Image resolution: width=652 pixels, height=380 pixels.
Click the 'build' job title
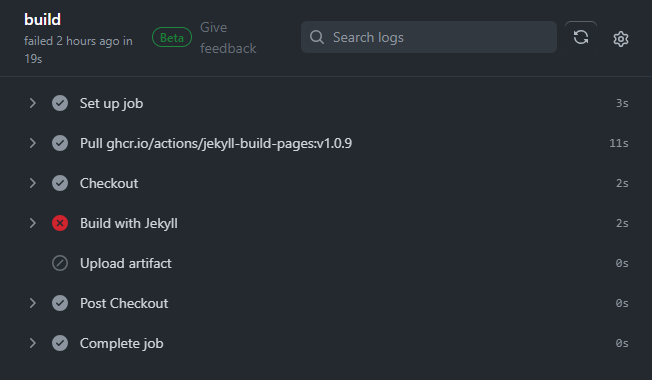tap(42, 20)
